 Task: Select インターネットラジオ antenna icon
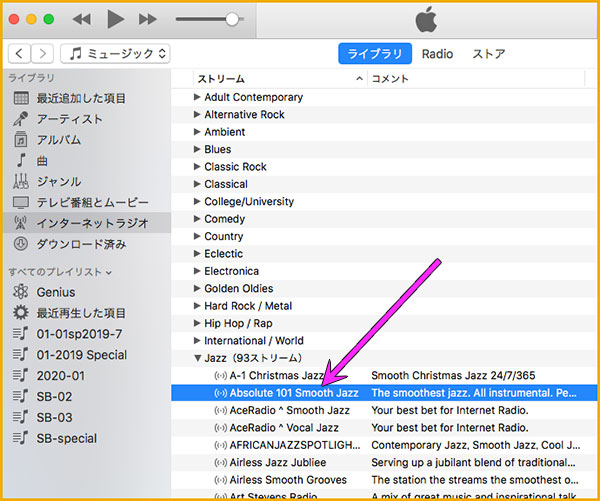click(x=20, y=223)
